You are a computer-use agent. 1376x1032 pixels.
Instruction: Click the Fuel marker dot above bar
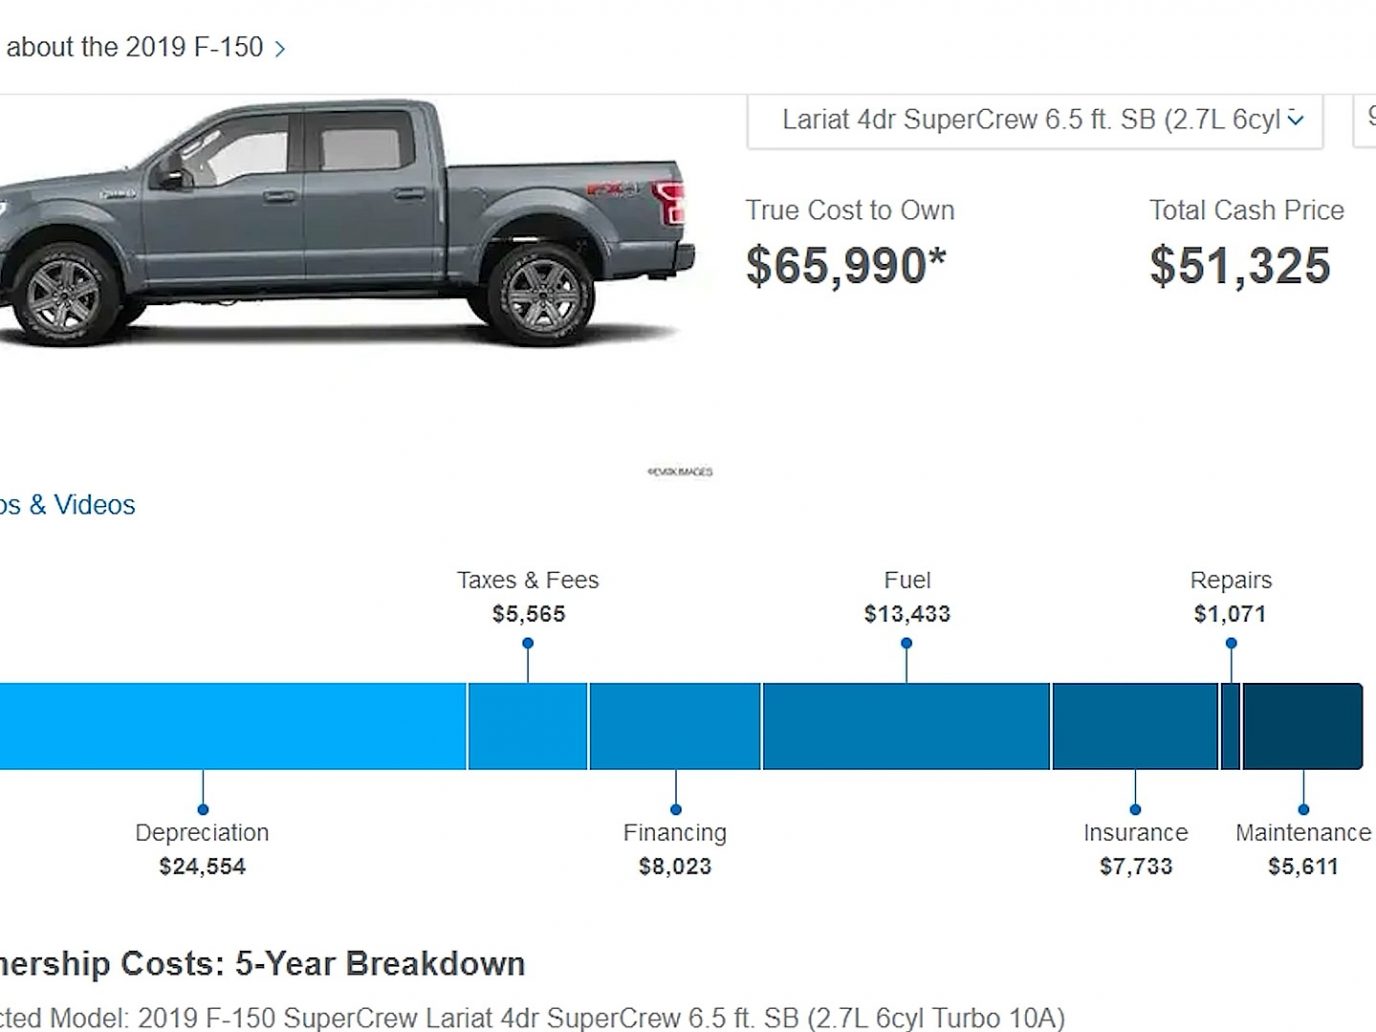[906, 643]
